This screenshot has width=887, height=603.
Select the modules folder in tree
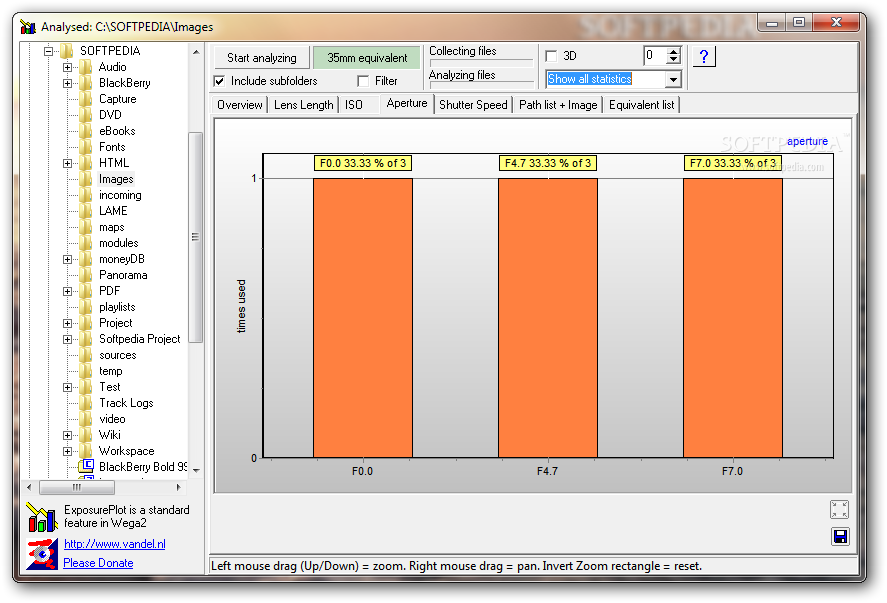(118, 243)
